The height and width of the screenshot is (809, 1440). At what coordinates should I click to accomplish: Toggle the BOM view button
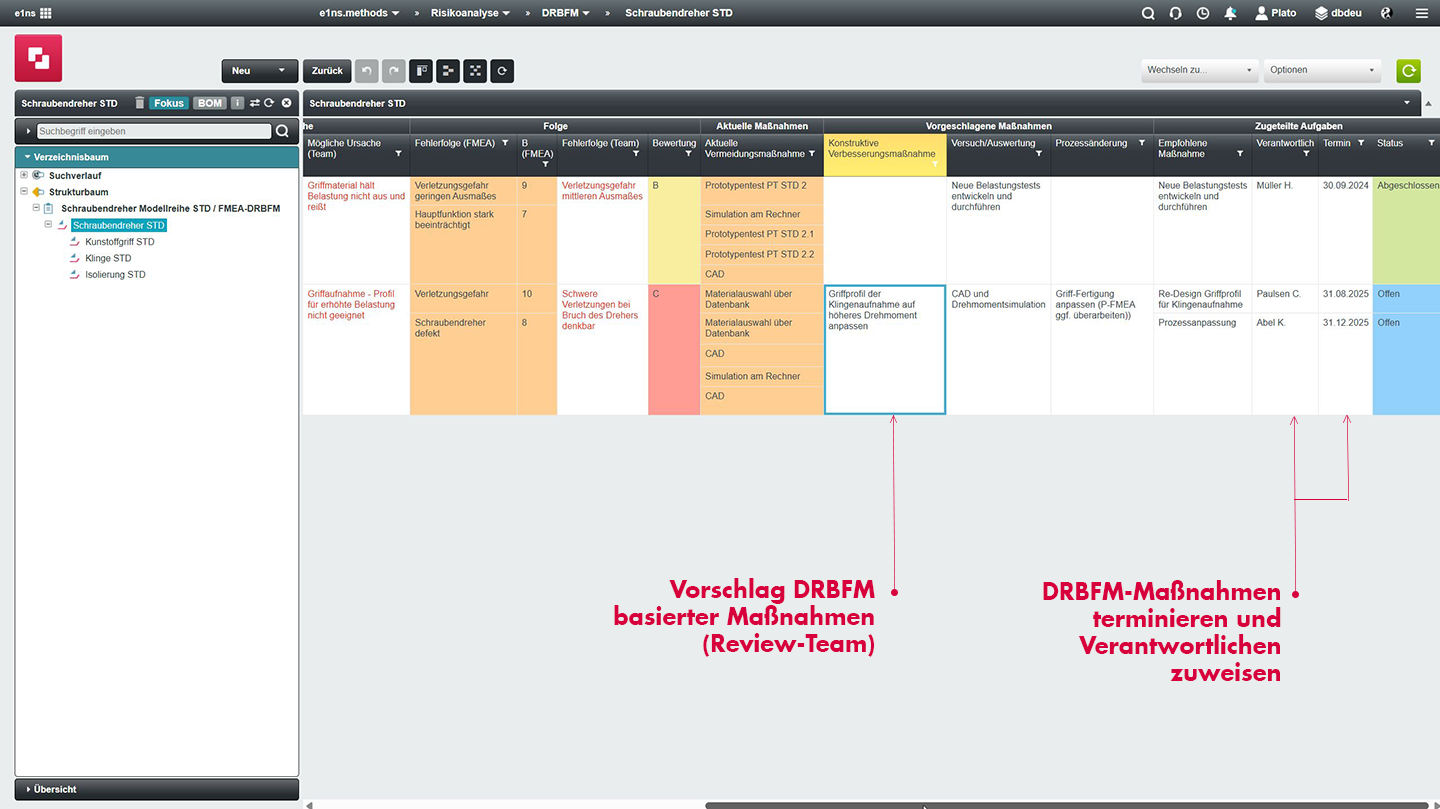click(209, 103)
